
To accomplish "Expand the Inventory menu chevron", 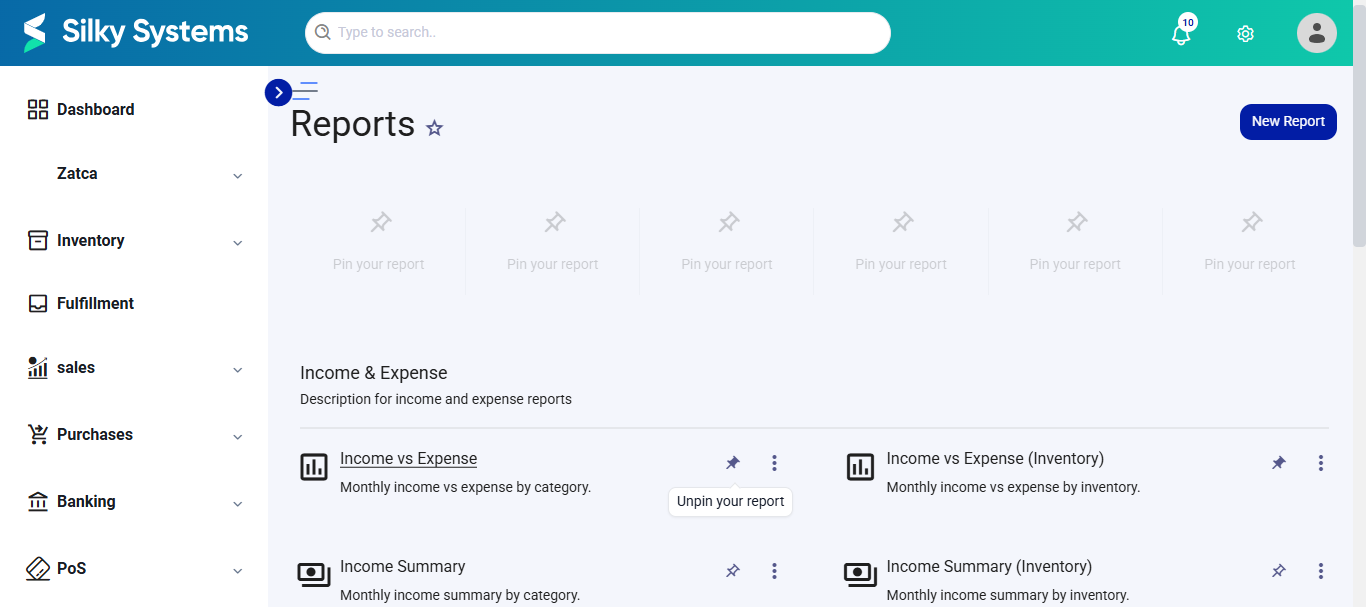I will coord(238,243).
